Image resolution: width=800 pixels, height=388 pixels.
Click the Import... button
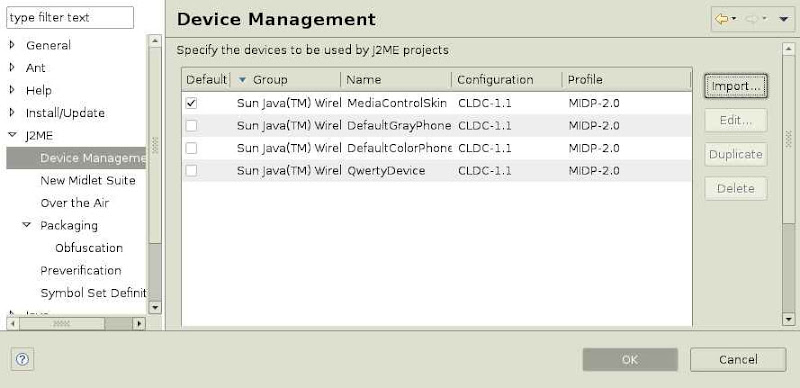point(736,86)
